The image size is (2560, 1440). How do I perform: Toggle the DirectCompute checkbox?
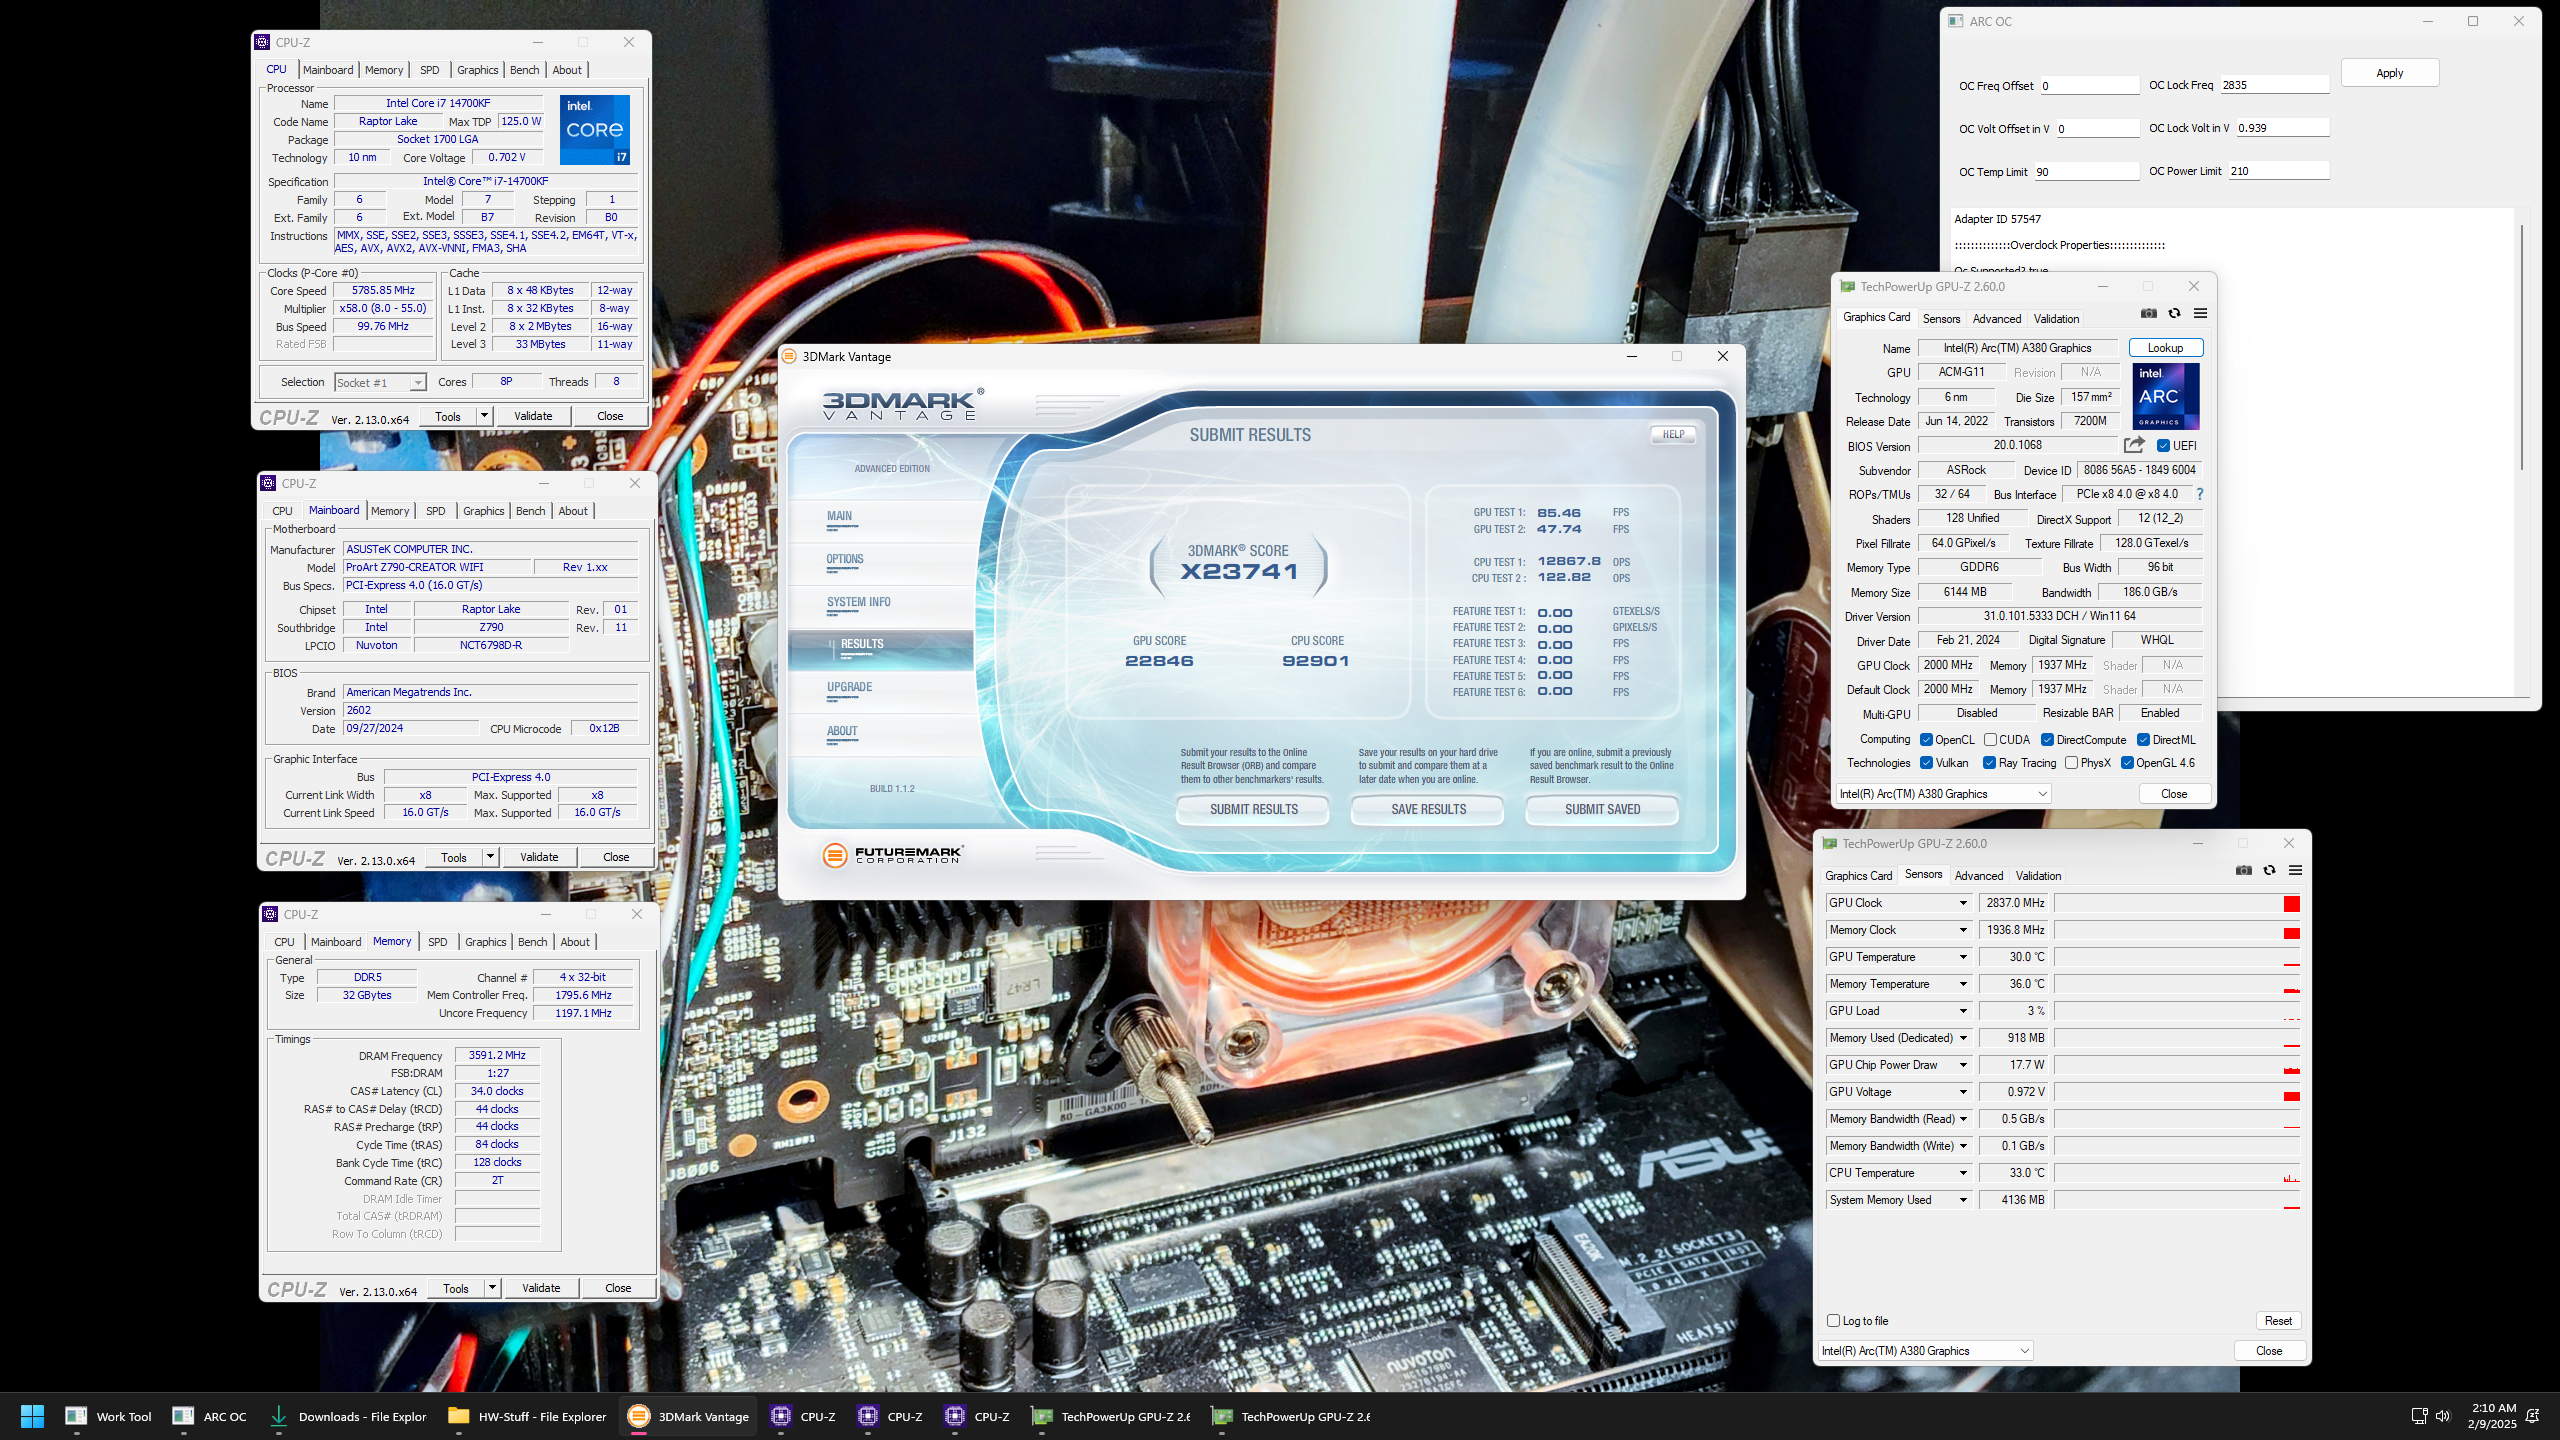click(x=2047, y=740)
